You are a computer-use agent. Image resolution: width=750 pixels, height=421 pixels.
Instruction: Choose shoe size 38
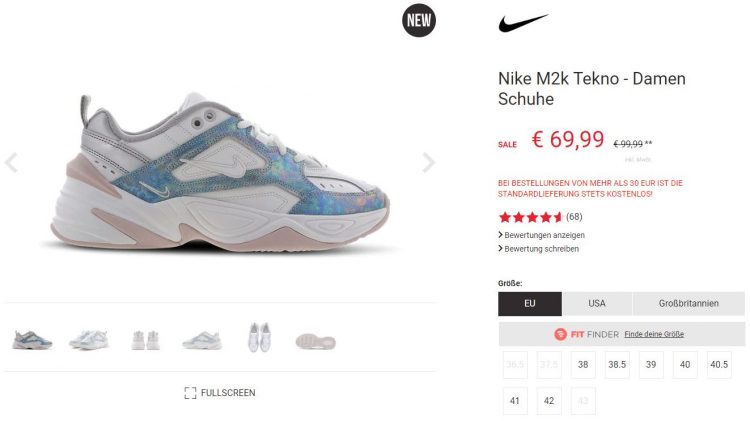(x=583, y=365)
